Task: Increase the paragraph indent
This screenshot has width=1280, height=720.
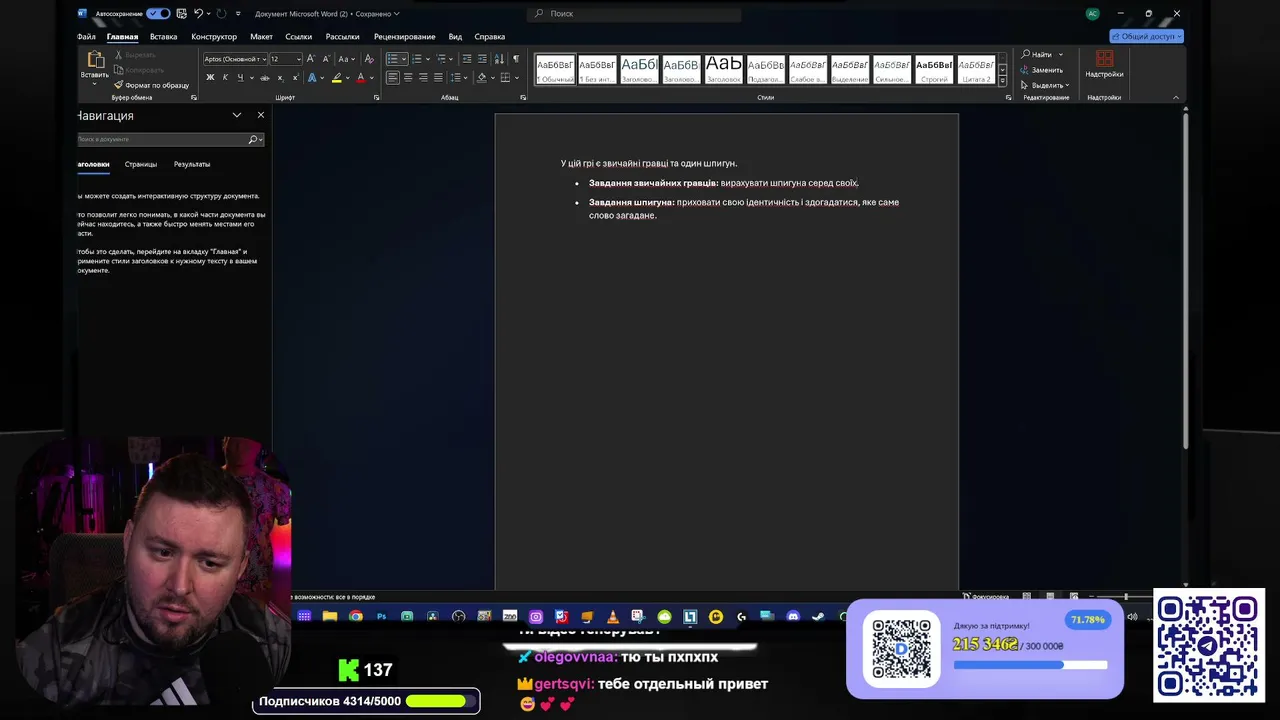Action: [482, 59]
